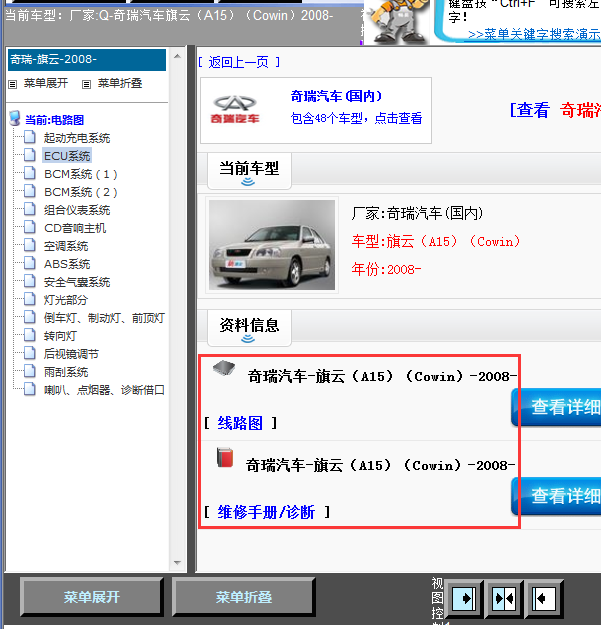
Task: Click the document icon beside 组合仪表系统
Action: 30,209
